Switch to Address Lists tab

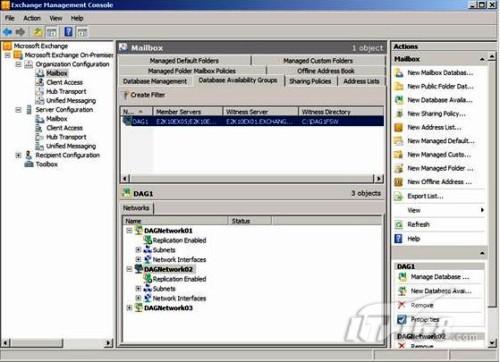[x=361, y=81]
